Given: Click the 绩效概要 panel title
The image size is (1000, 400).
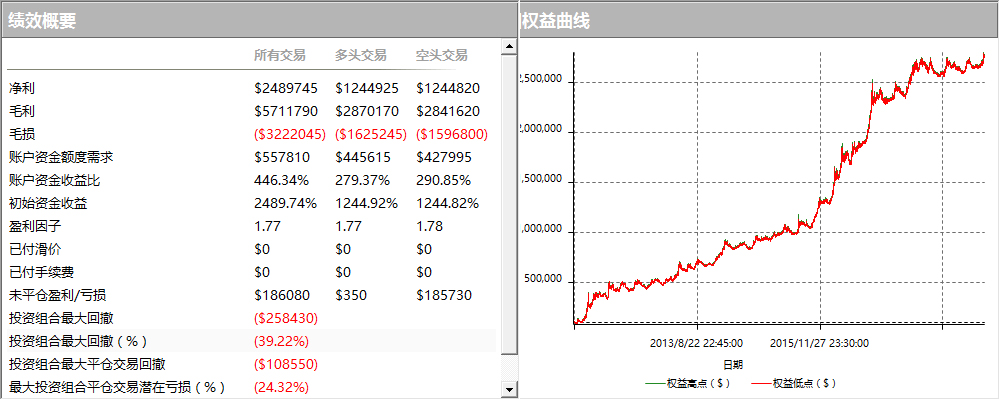Looking at the screenshot, I should [x=42, y=20].
